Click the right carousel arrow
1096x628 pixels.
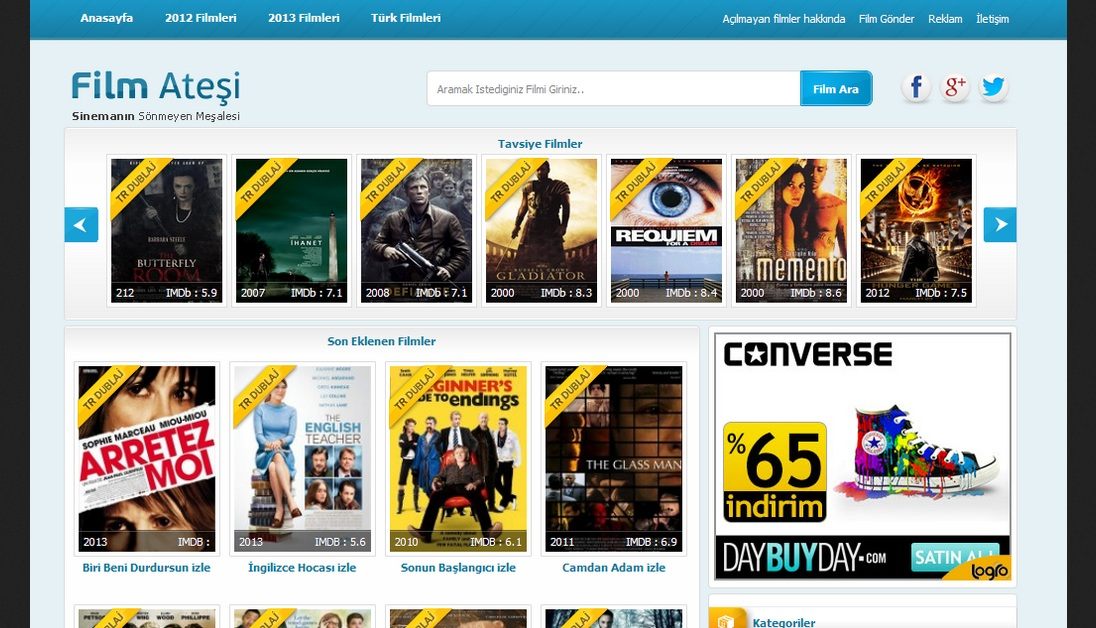tap(1000, 224)
